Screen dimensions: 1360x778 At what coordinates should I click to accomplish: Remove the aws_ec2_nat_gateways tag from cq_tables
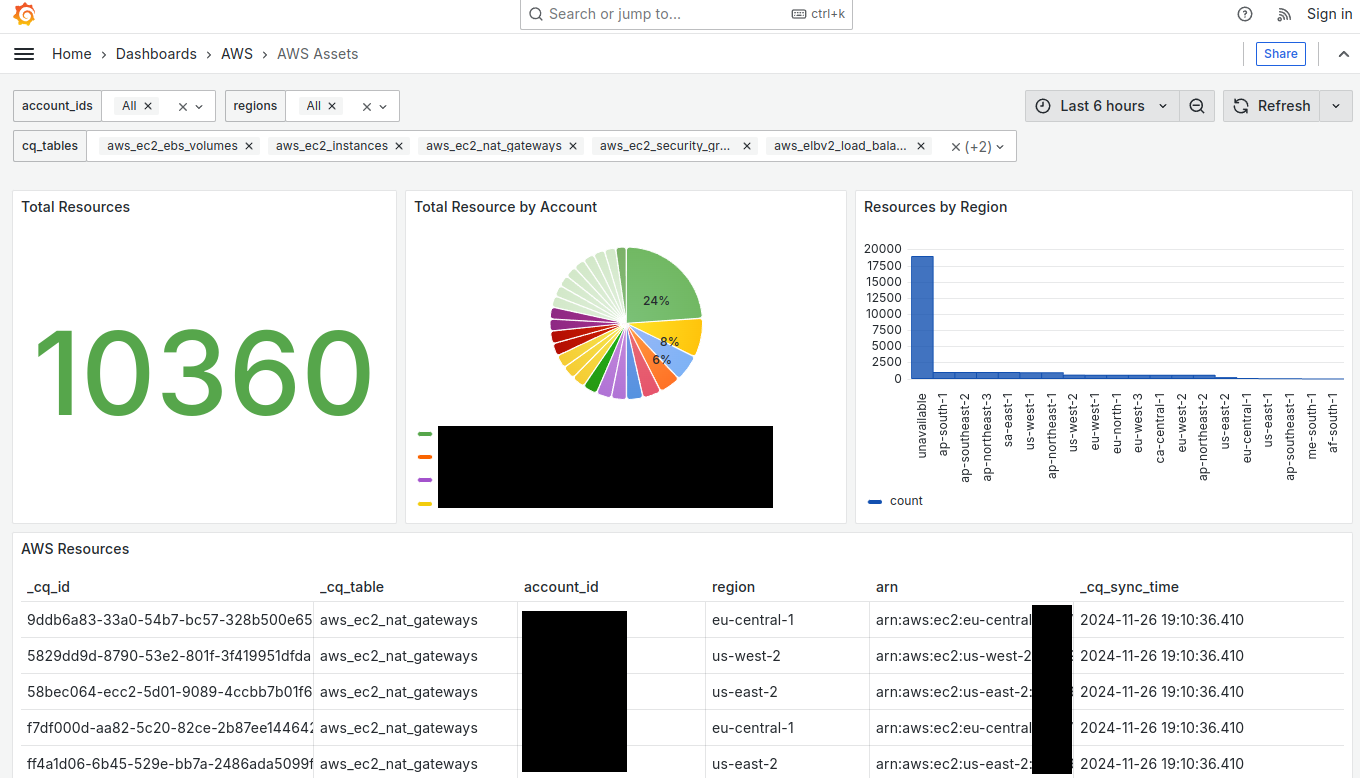pos(572,145)
